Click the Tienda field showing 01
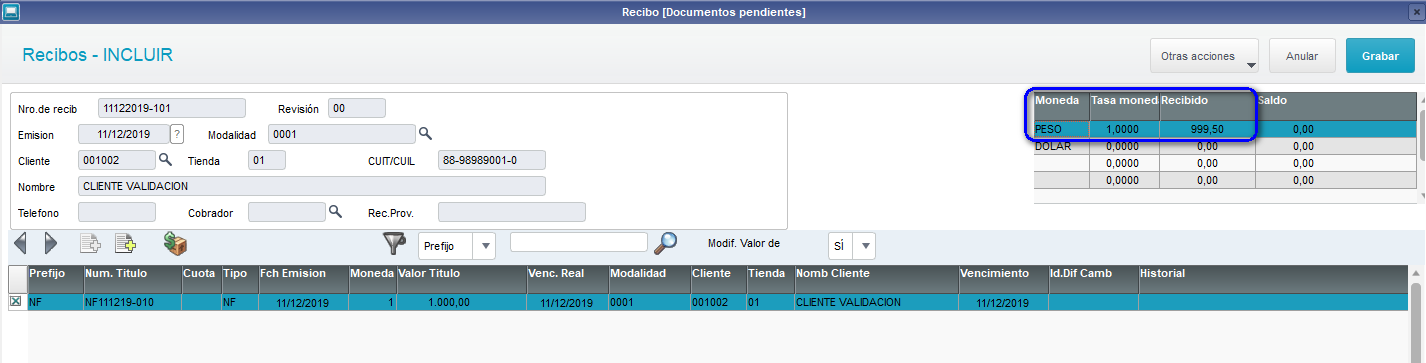 (x=267, y=160)
